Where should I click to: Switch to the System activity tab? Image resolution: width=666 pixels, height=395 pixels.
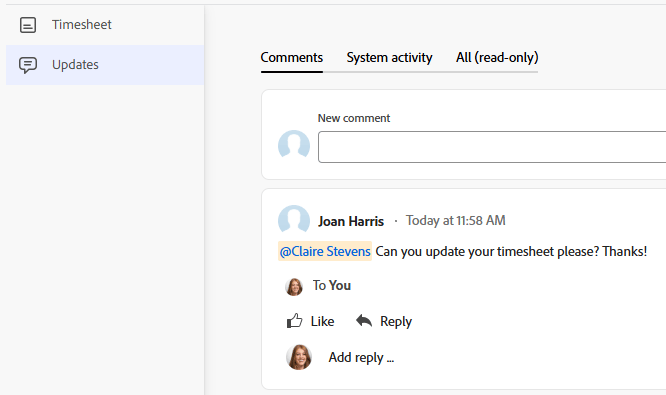coord(389,57)
